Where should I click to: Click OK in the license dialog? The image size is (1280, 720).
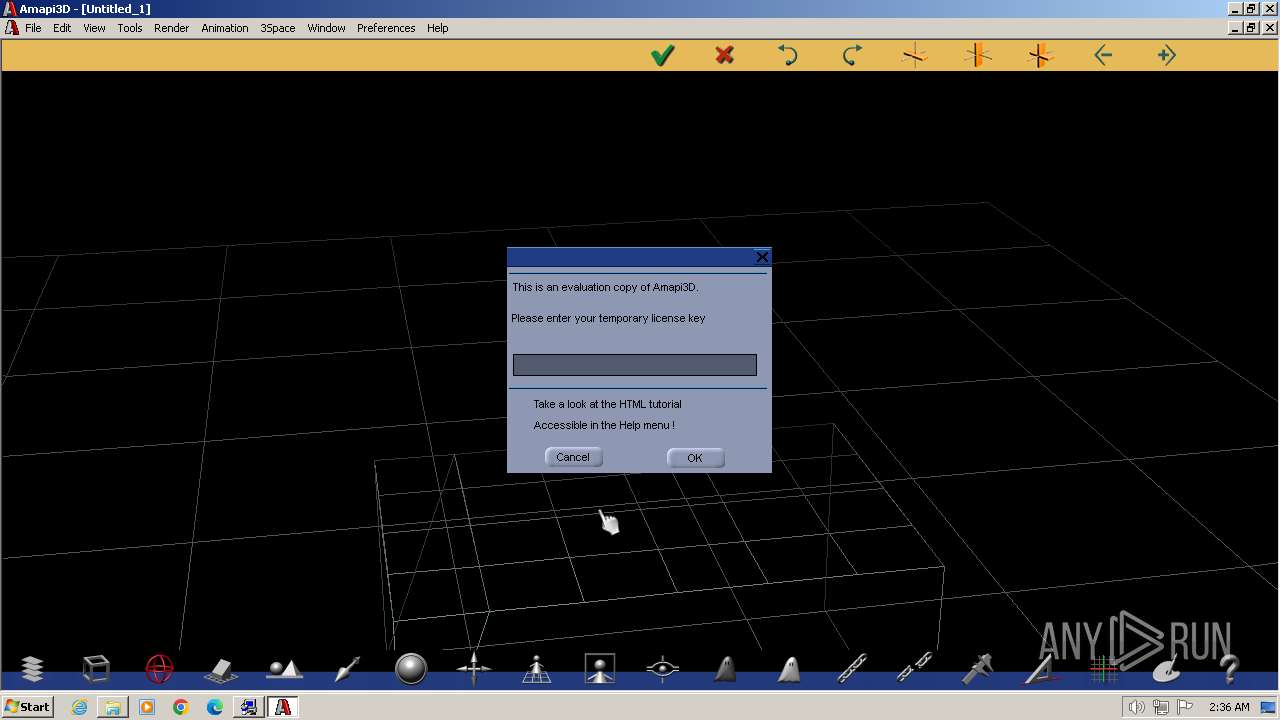click(695, 458)
